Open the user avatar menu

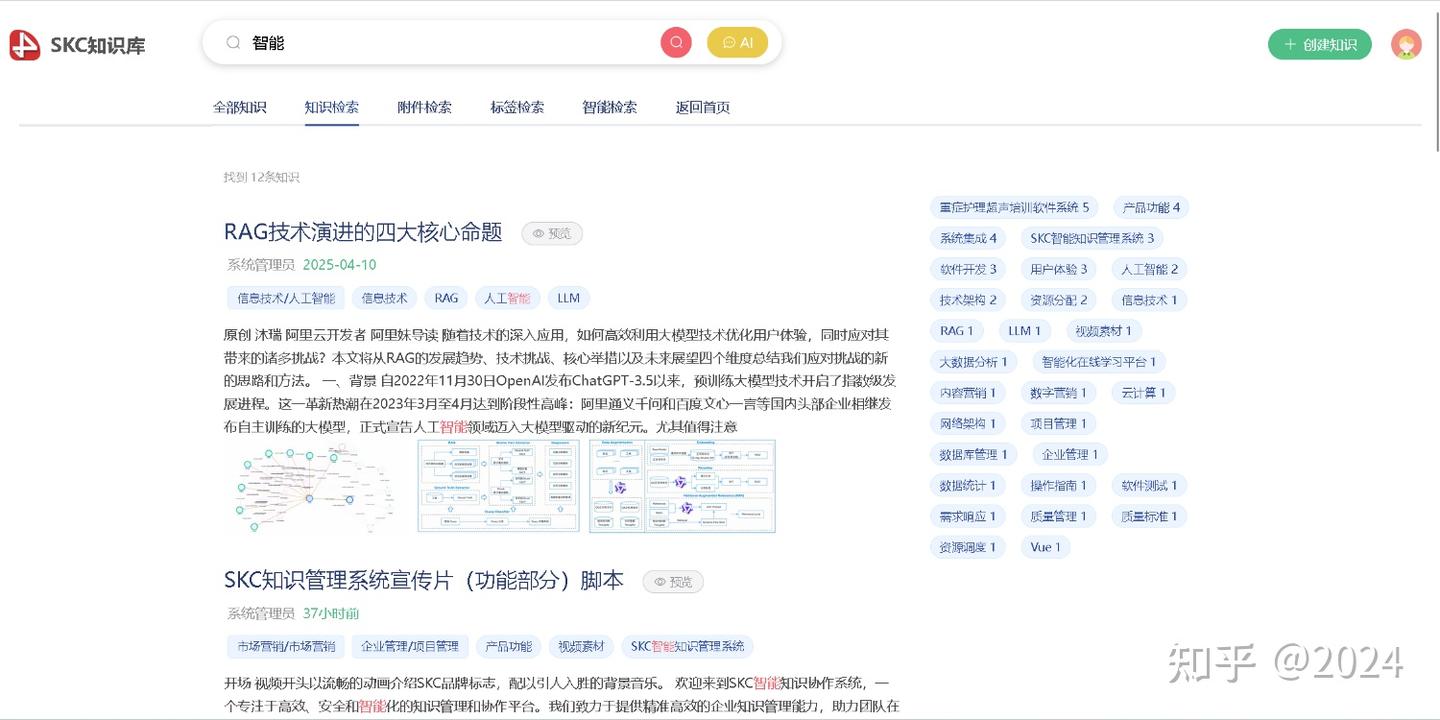[1406, 44]
